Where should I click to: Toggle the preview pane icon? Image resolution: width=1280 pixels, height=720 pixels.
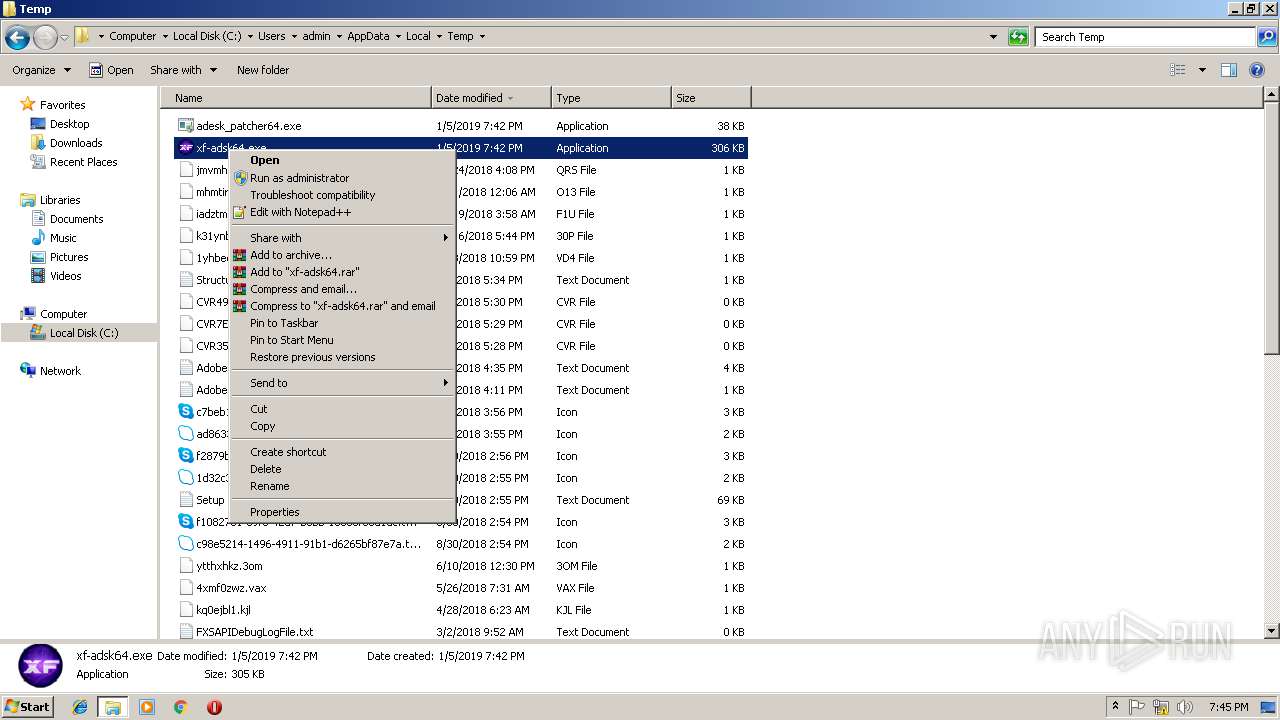tap(1229, 70)
